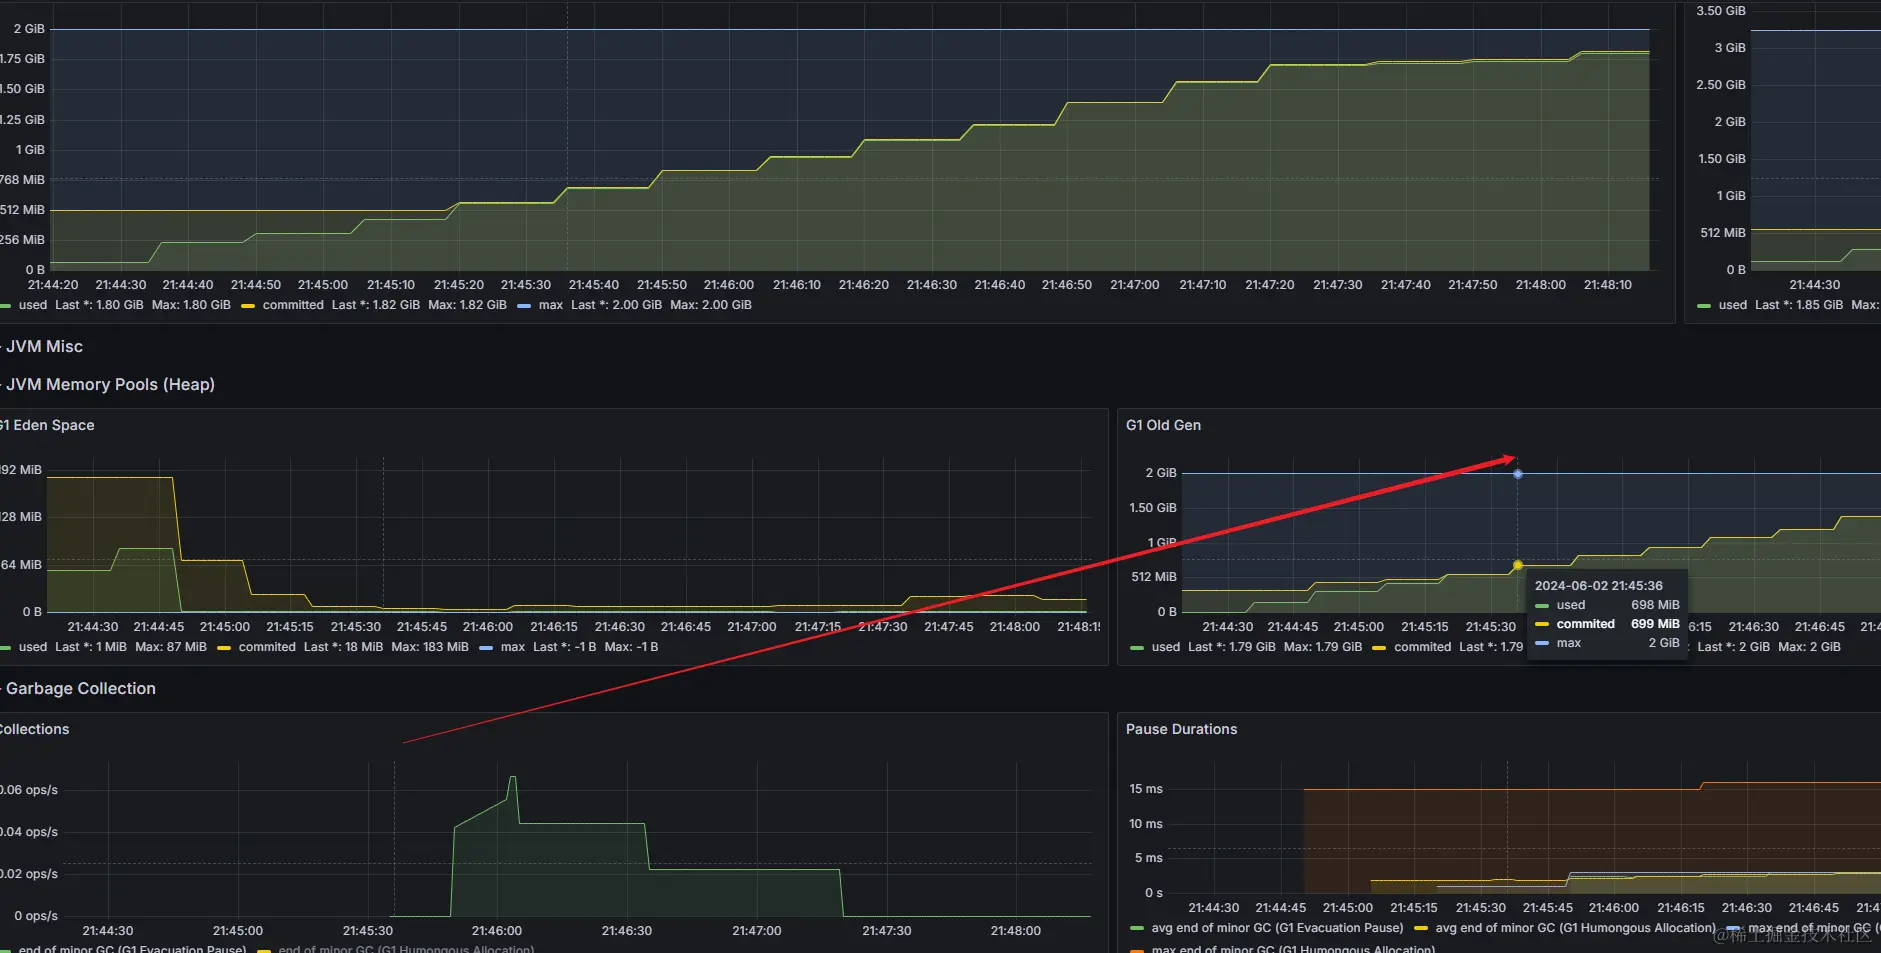Toggle 'commited' series in G1 Eden Space legend
This screenshot has height=953, width=1881.
click(x=267, y=647)
